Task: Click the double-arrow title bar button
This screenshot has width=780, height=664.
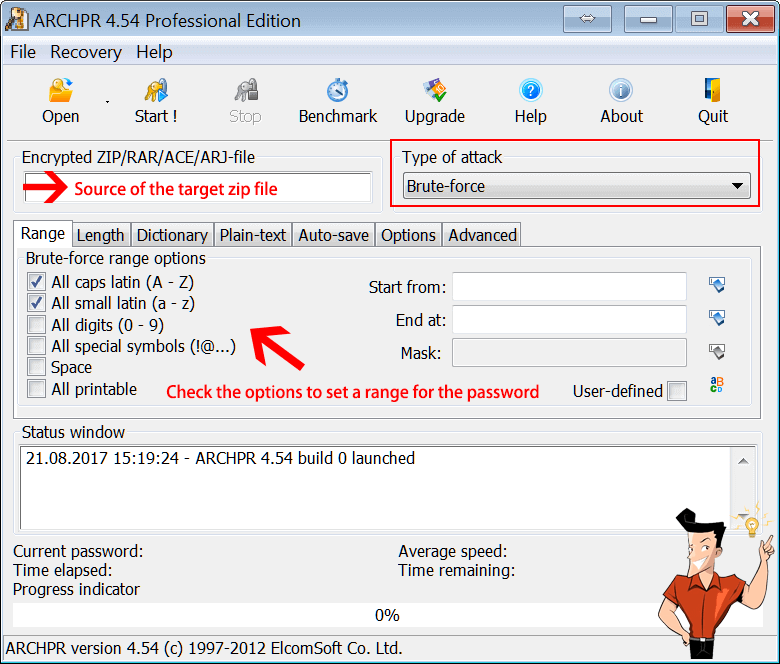Action: pyautogui.click(x=587, y=19)
